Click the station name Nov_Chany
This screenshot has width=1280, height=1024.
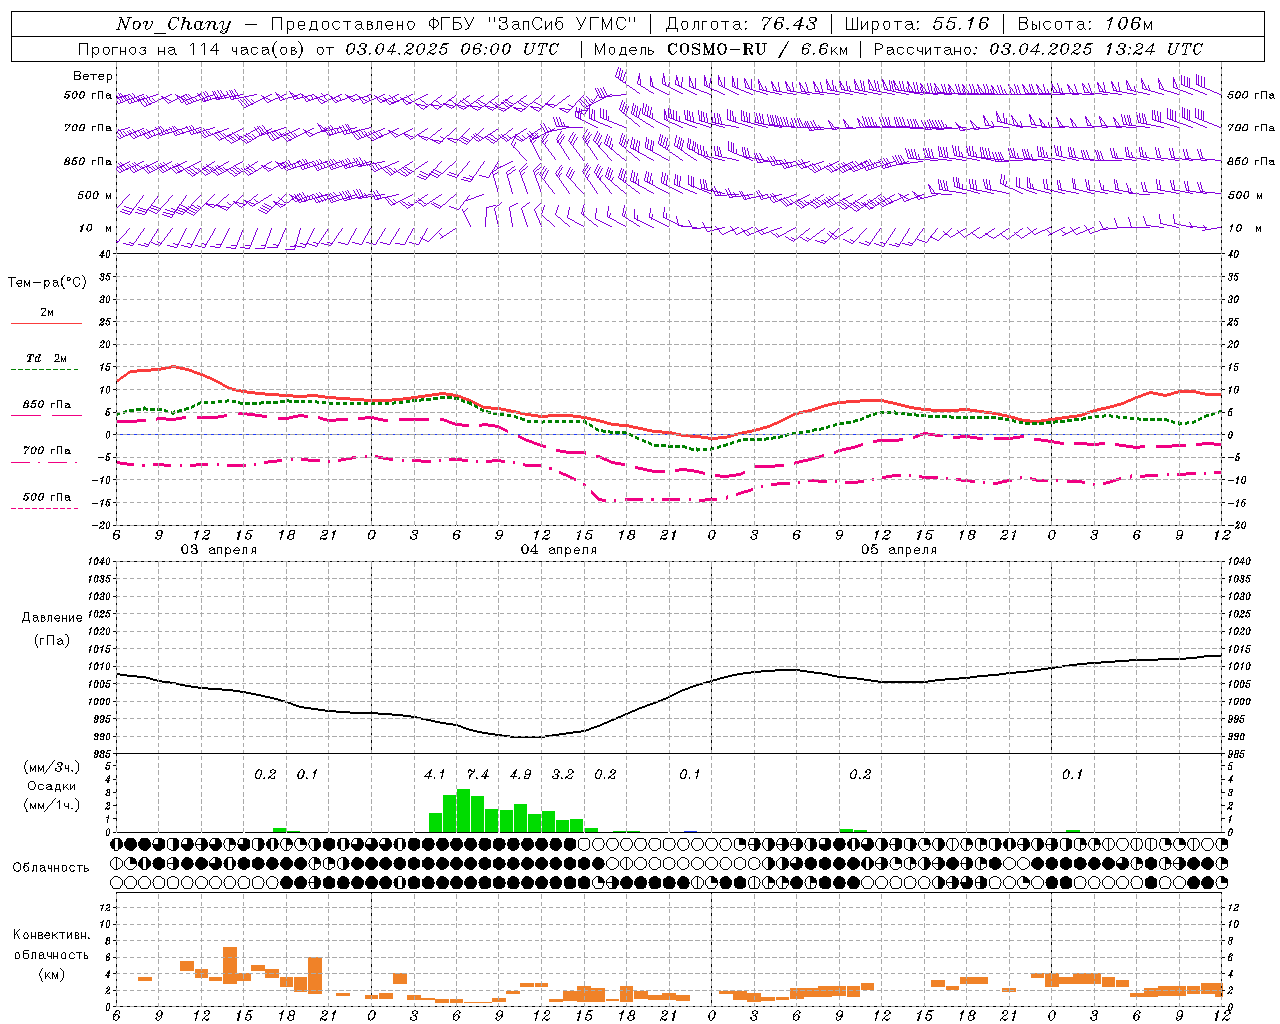tap(173, 24)
